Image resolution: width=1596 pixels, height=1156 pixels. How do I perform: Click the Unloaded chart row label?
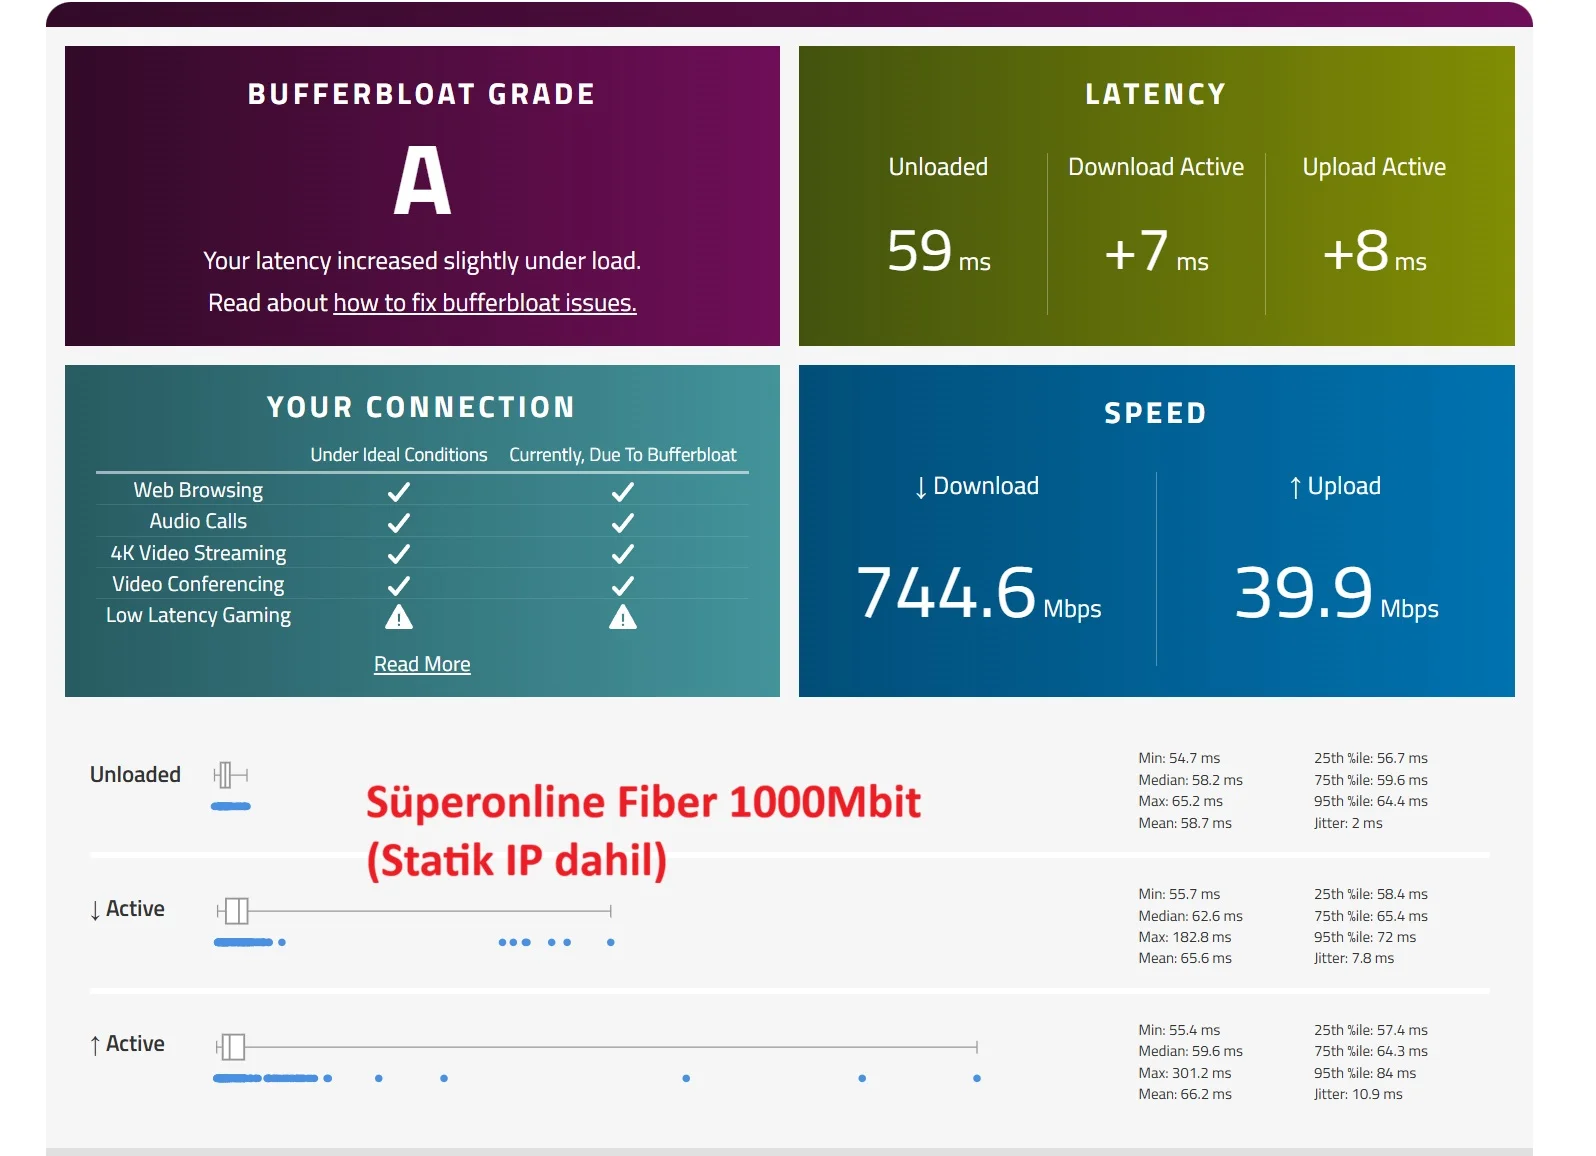pos(135,775)
